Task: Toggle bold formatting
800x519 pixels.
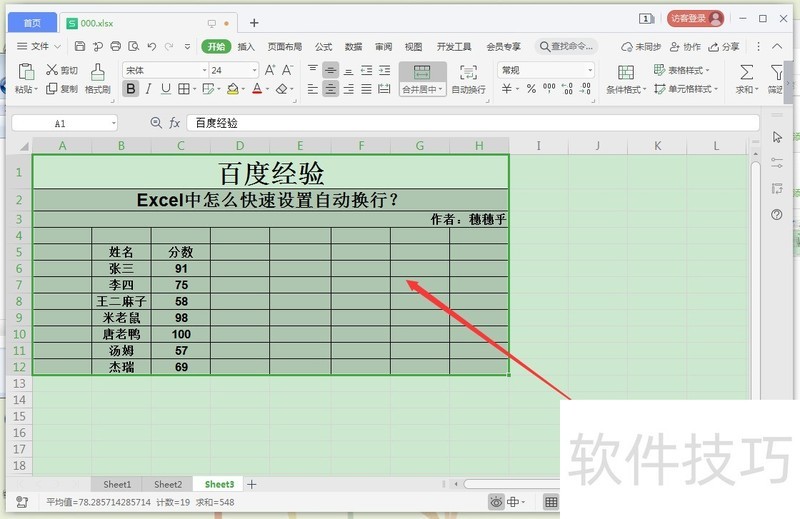Action: click(131, 89)
